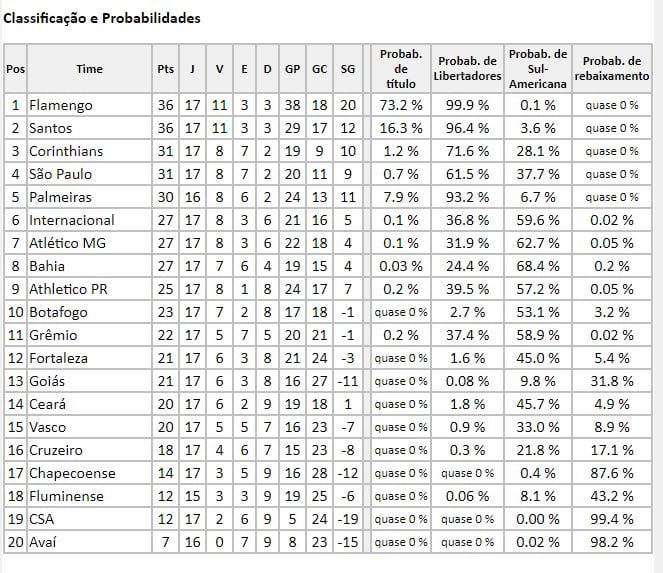Select the Chapecoense team name
This screenshot has width=663, height=573.
72,473
